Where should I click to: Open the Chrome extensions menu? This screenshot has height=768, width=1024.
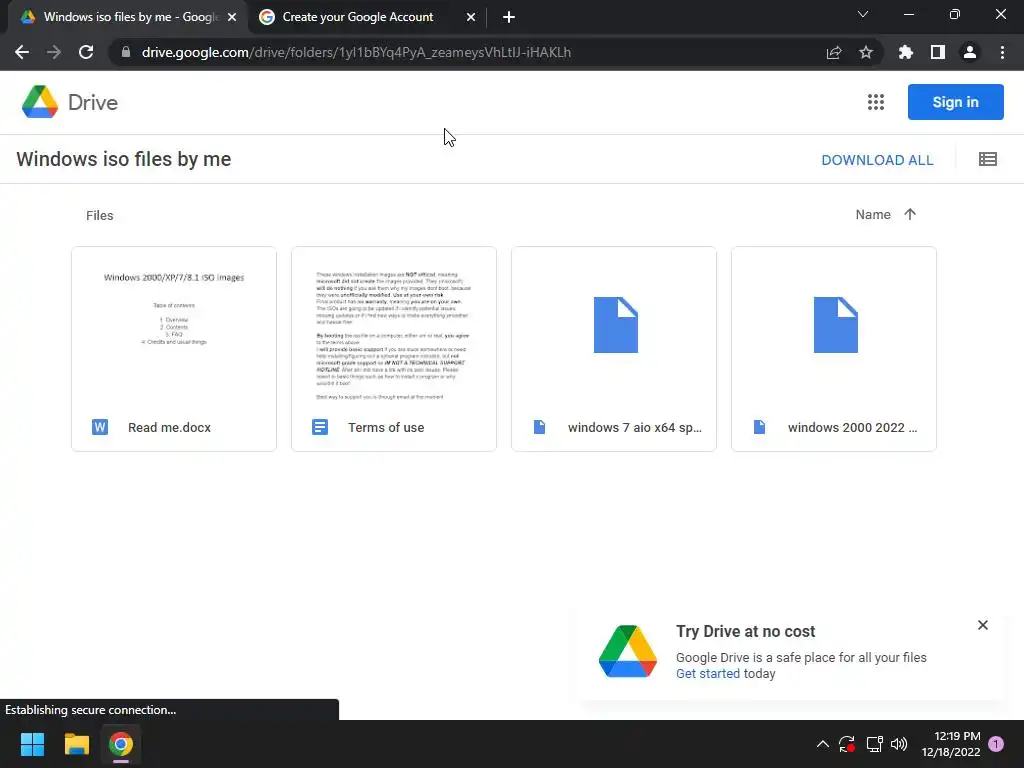[x=906, y=52]
